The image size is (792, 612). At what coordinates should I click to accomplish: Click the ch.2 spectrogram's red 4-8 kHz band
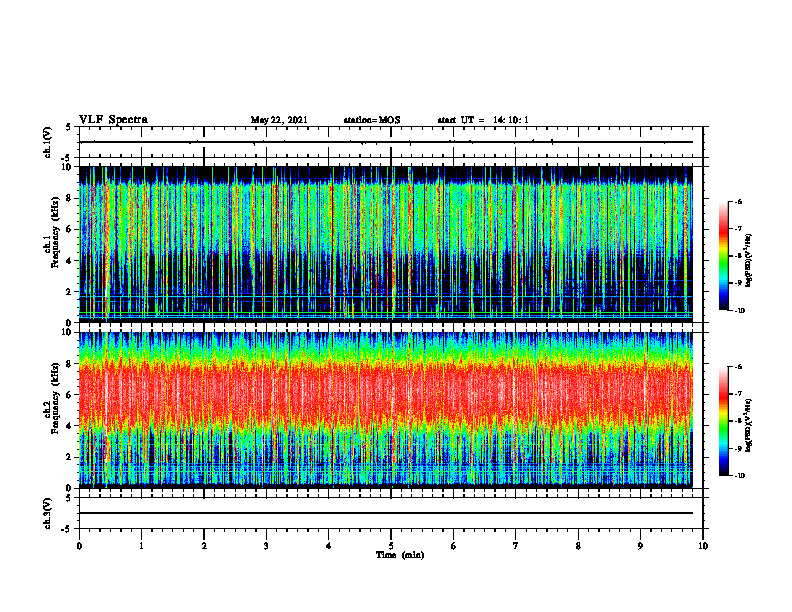click(386, 394)
